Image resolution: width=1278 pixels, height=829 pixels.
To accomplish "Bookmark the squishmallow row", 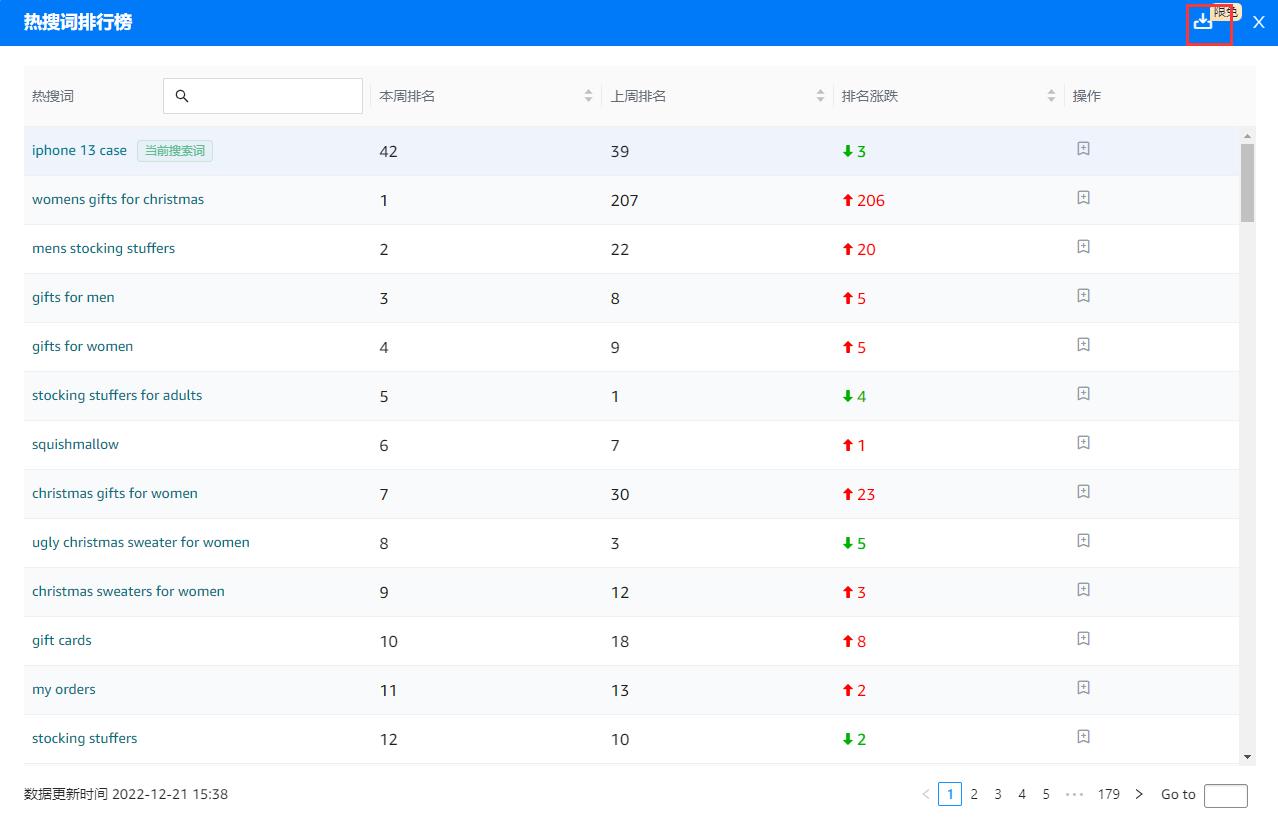I will [1083, 443].
